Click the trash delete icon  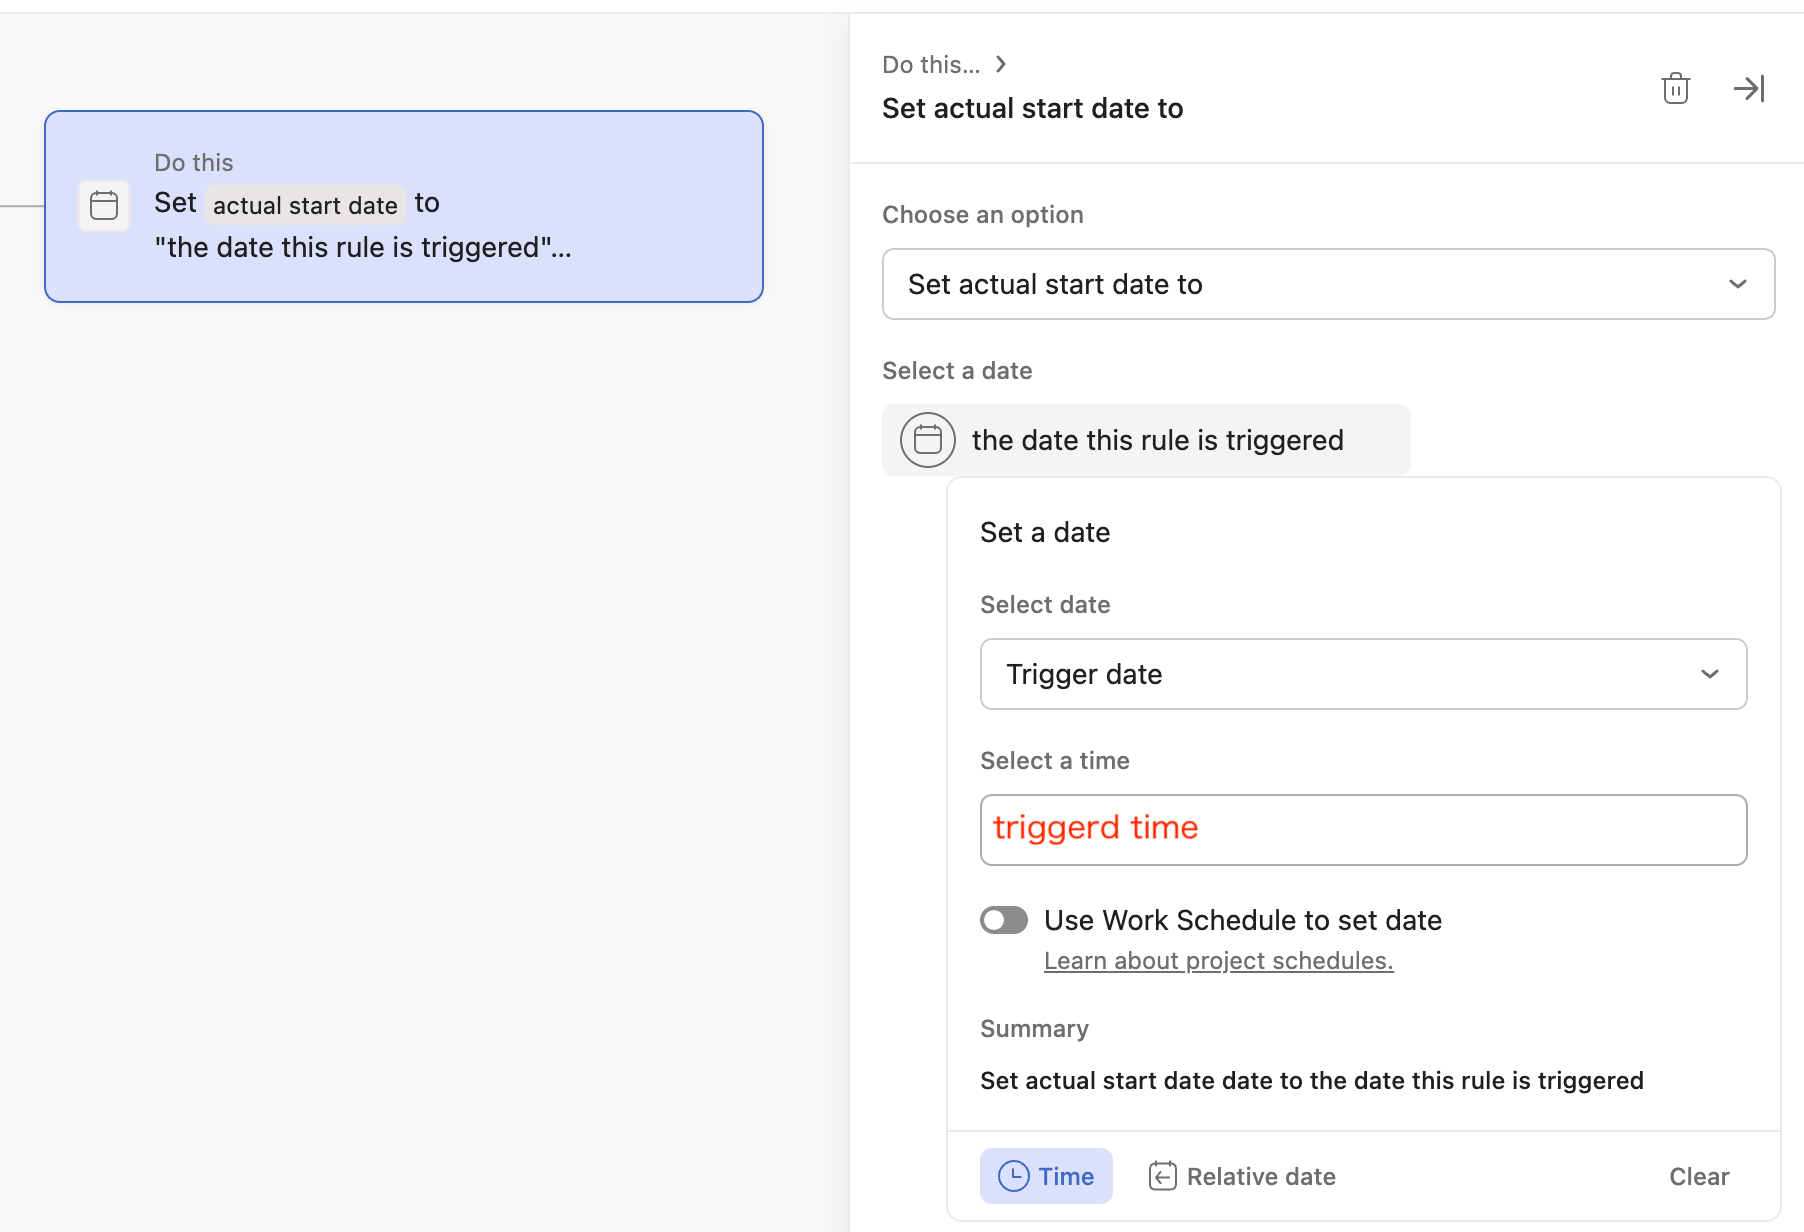click(1675, 89)
